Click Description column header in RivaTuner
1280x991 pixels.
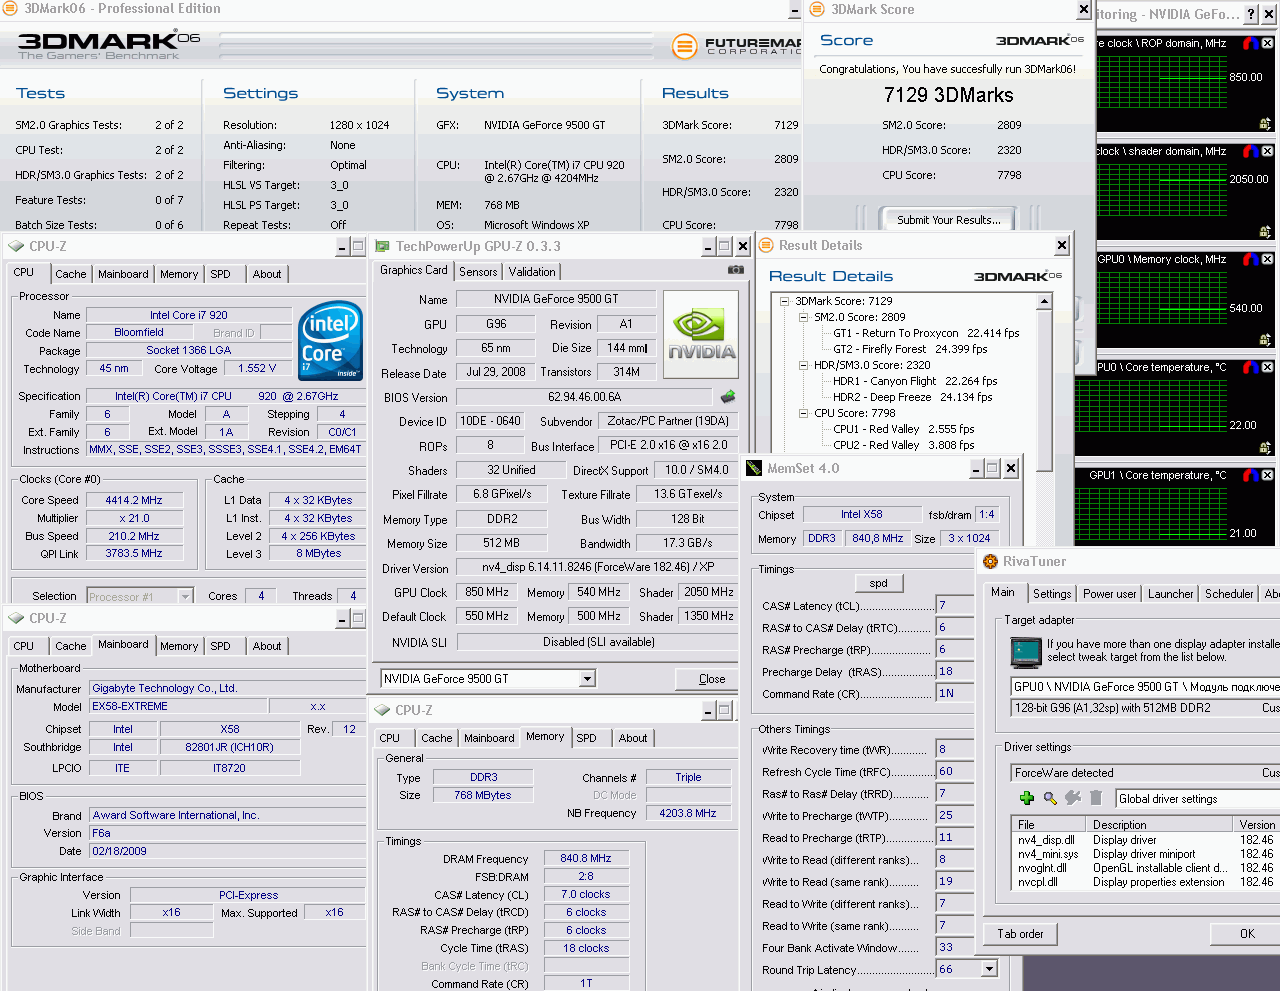1160,825
